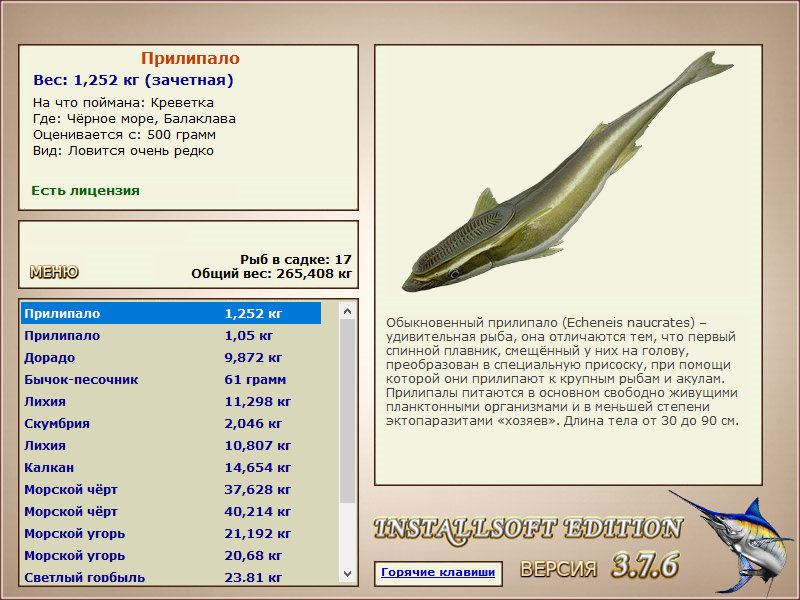This screenshot has width=800, height=600.
Task: Click the Где: Чёрное море, Балаклава line
Action: point(134,119)
